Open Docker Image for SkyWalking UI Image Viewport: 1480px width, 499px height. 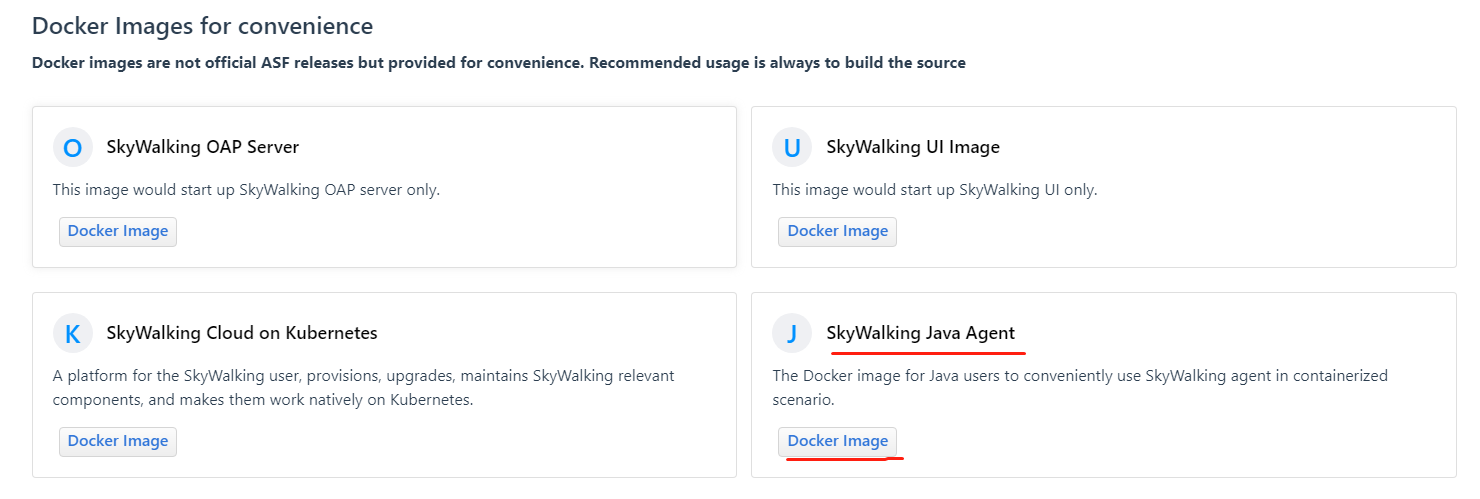pyautogui.click(x=837, y=231)
